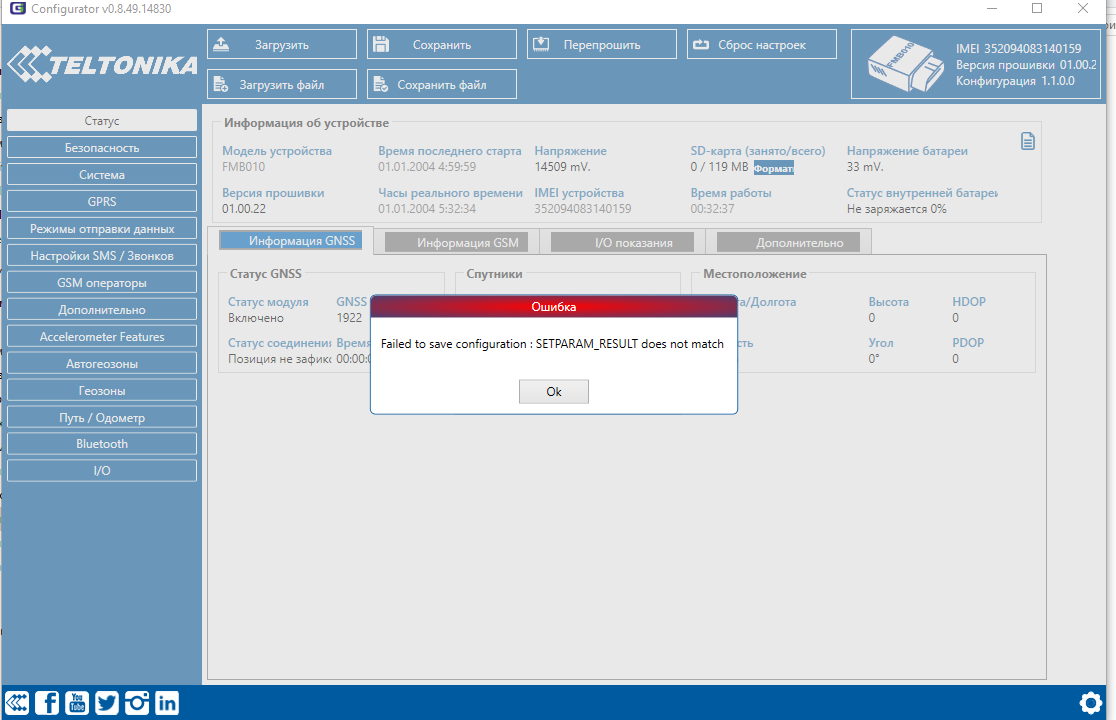
Task: Click the LinkedIn icon in footer
Action: 167,703
